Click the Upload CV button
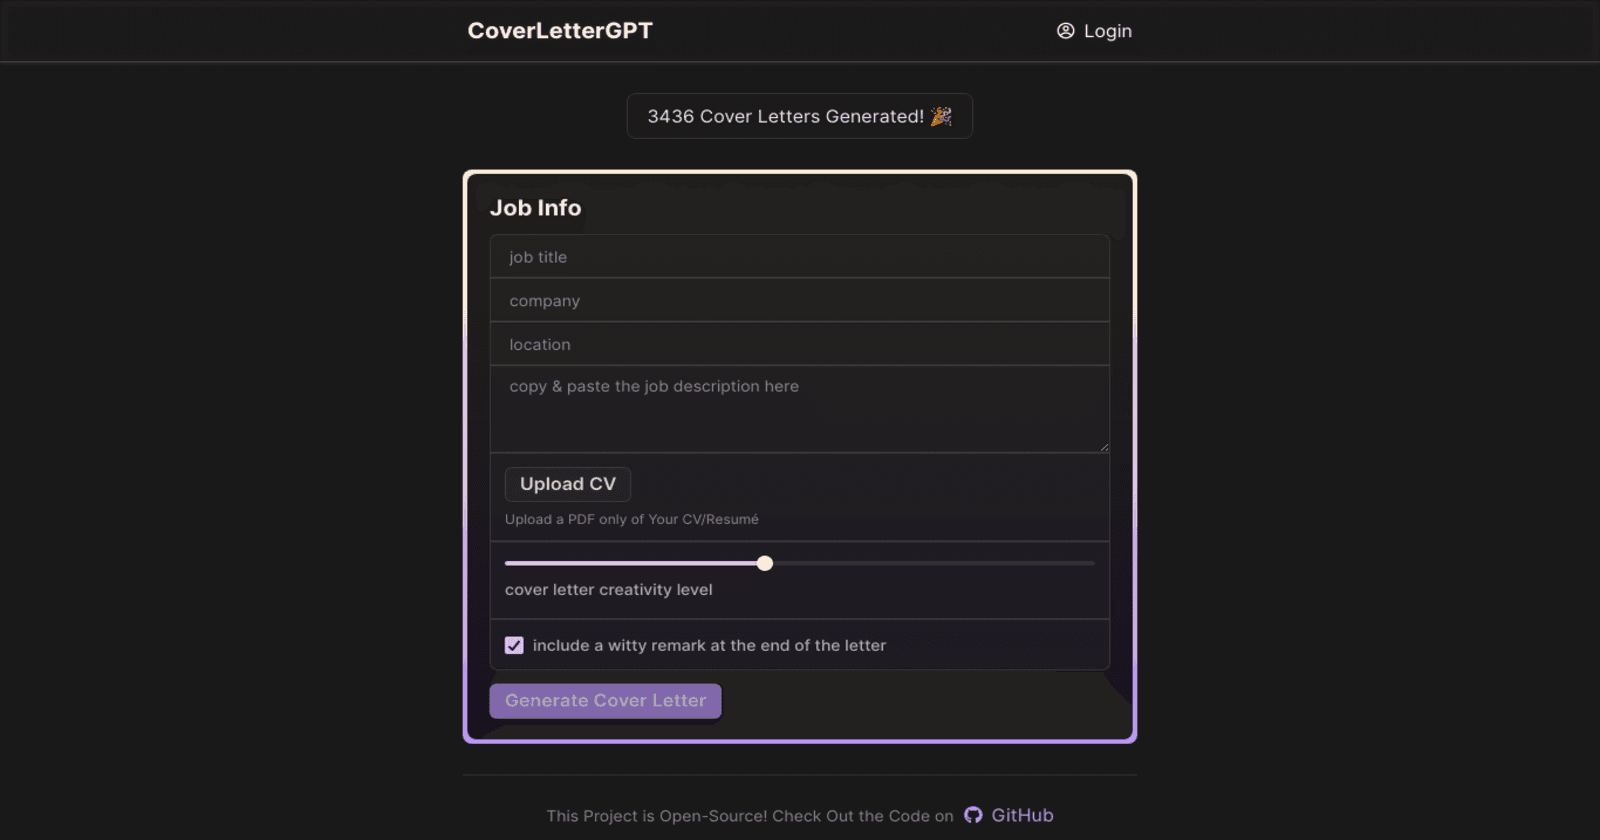This screenshot has width=1600, height=840. coord(567,484)
